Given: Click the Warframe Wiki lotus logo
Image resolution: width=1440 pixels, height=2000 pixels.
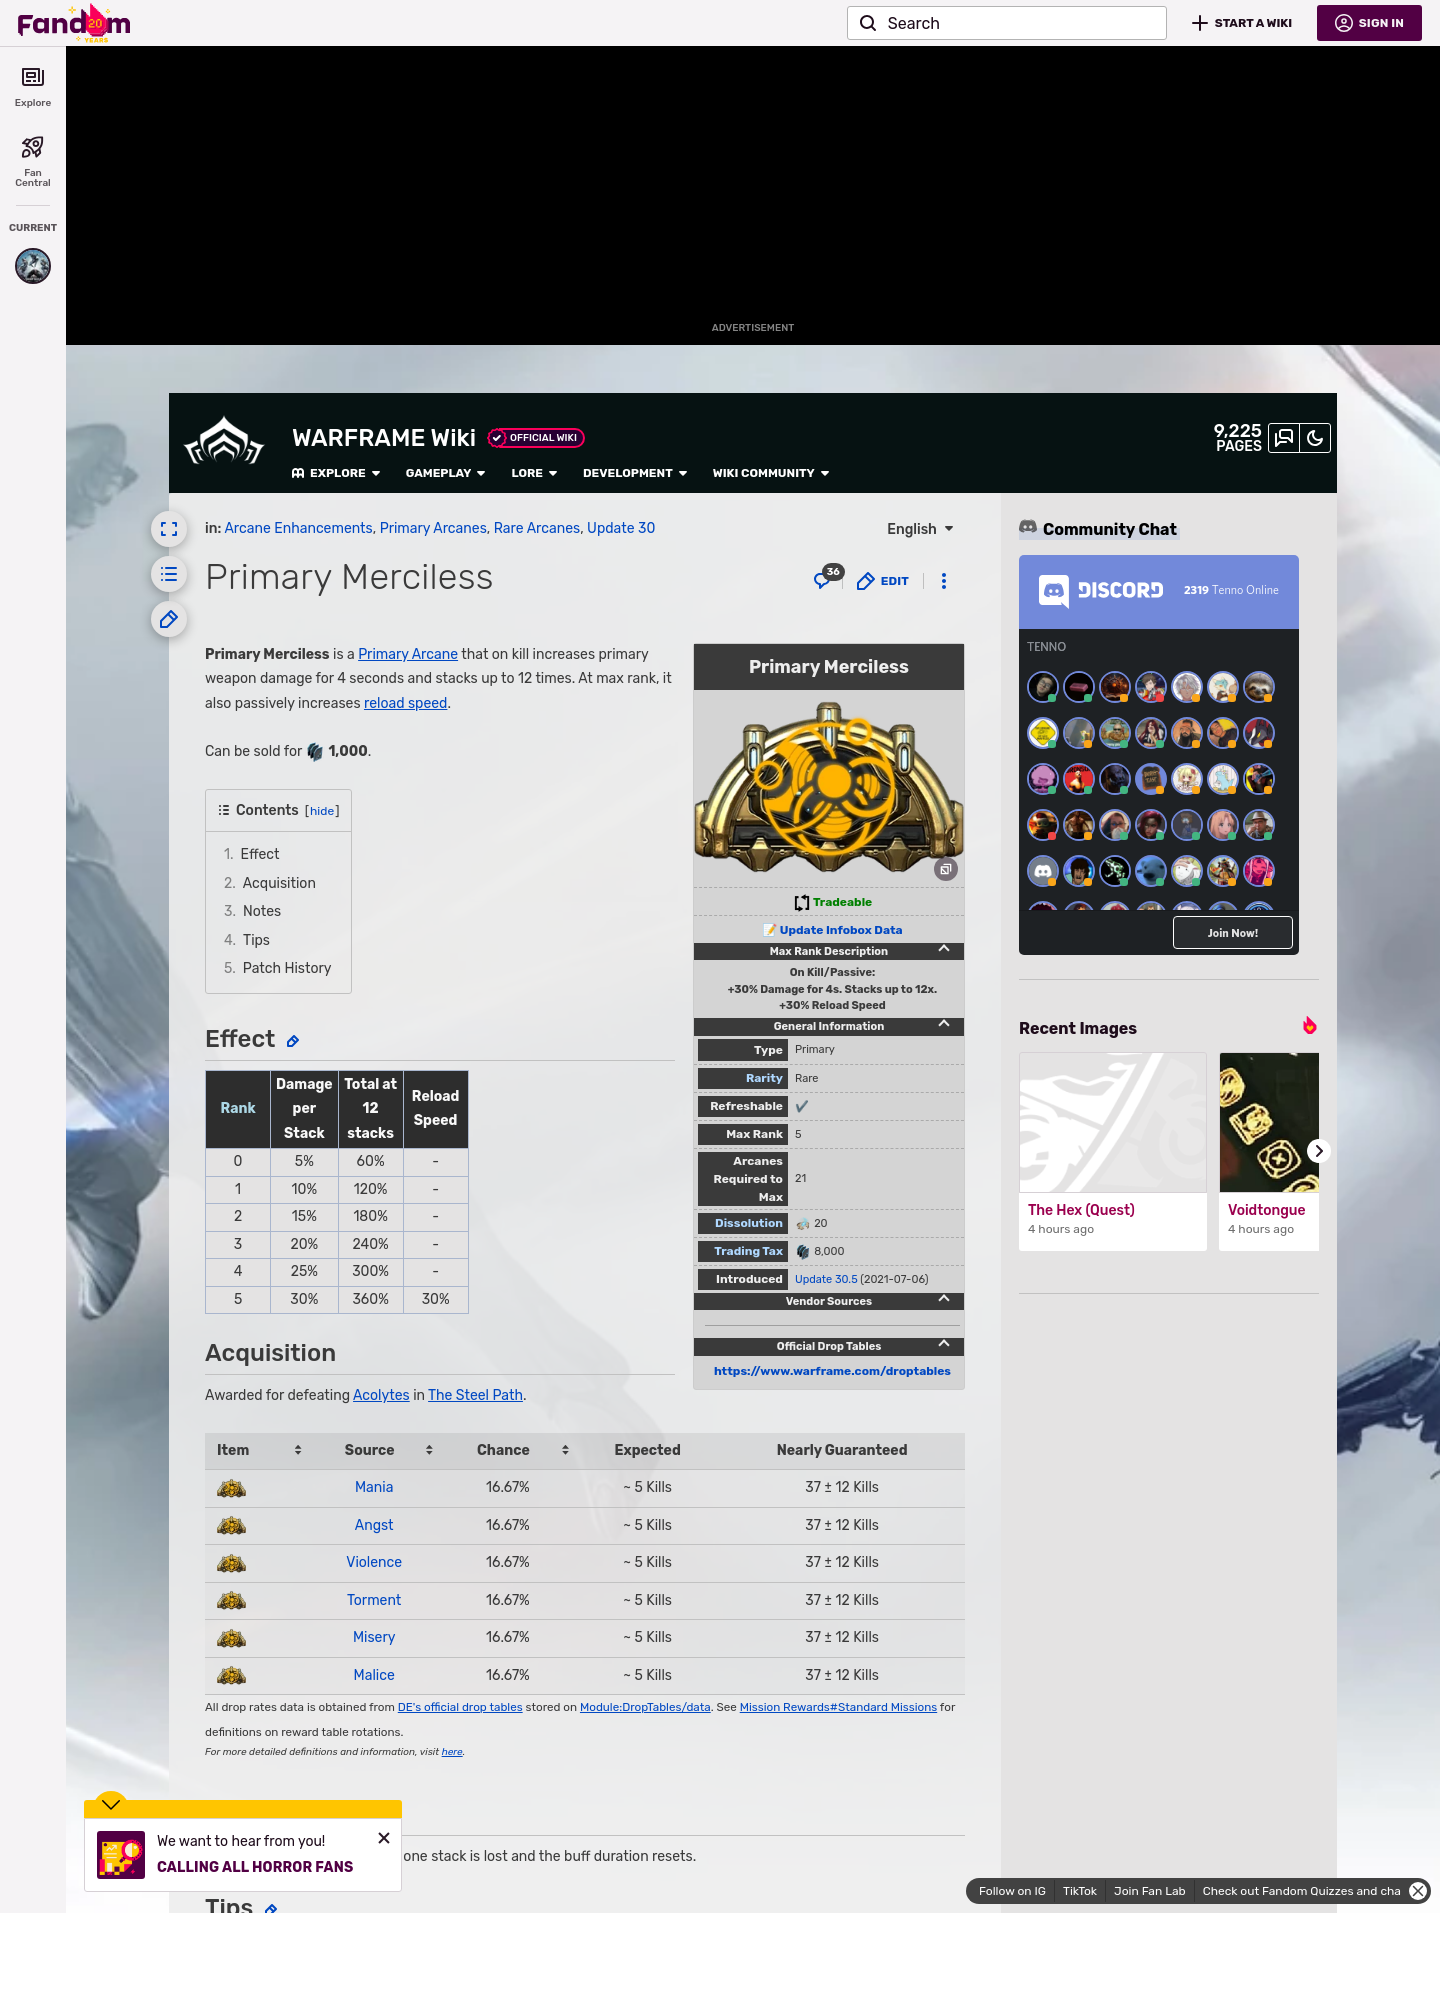Looking at the screenshot, I should [224, 442].
